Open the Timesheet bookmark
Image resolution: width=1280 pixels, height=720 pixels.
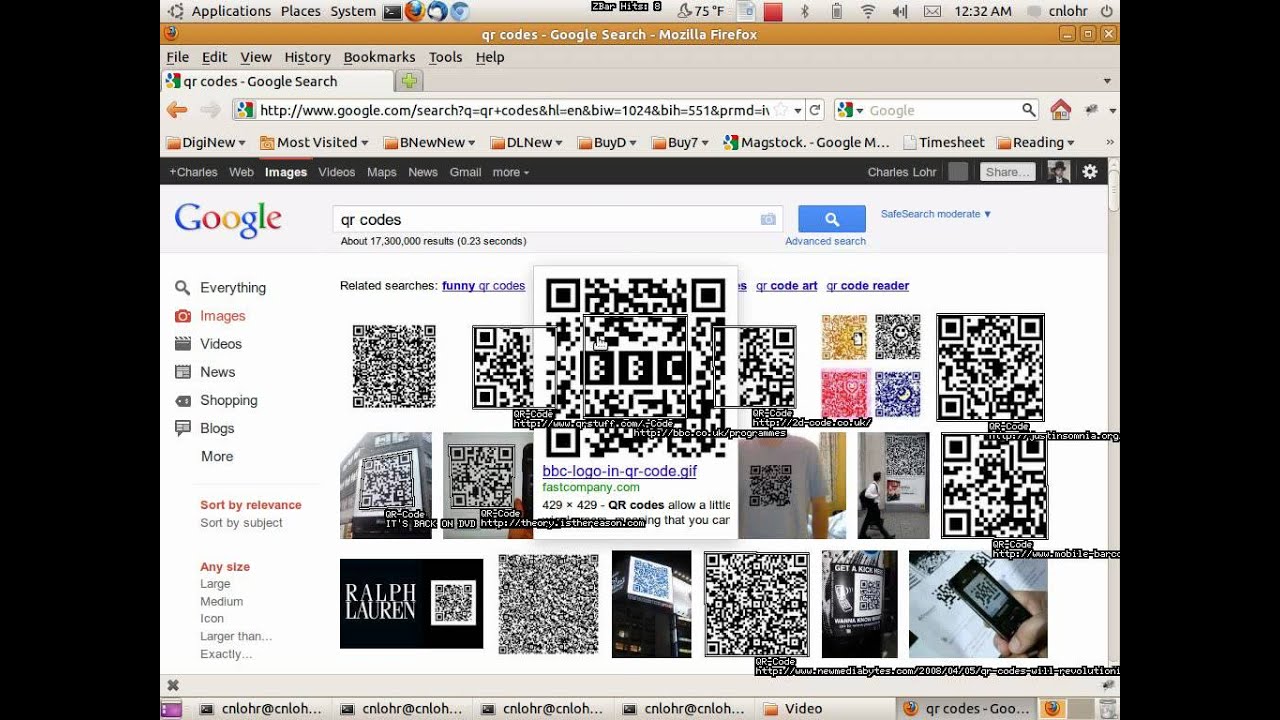pyautogui.click(x=943, y=142)
